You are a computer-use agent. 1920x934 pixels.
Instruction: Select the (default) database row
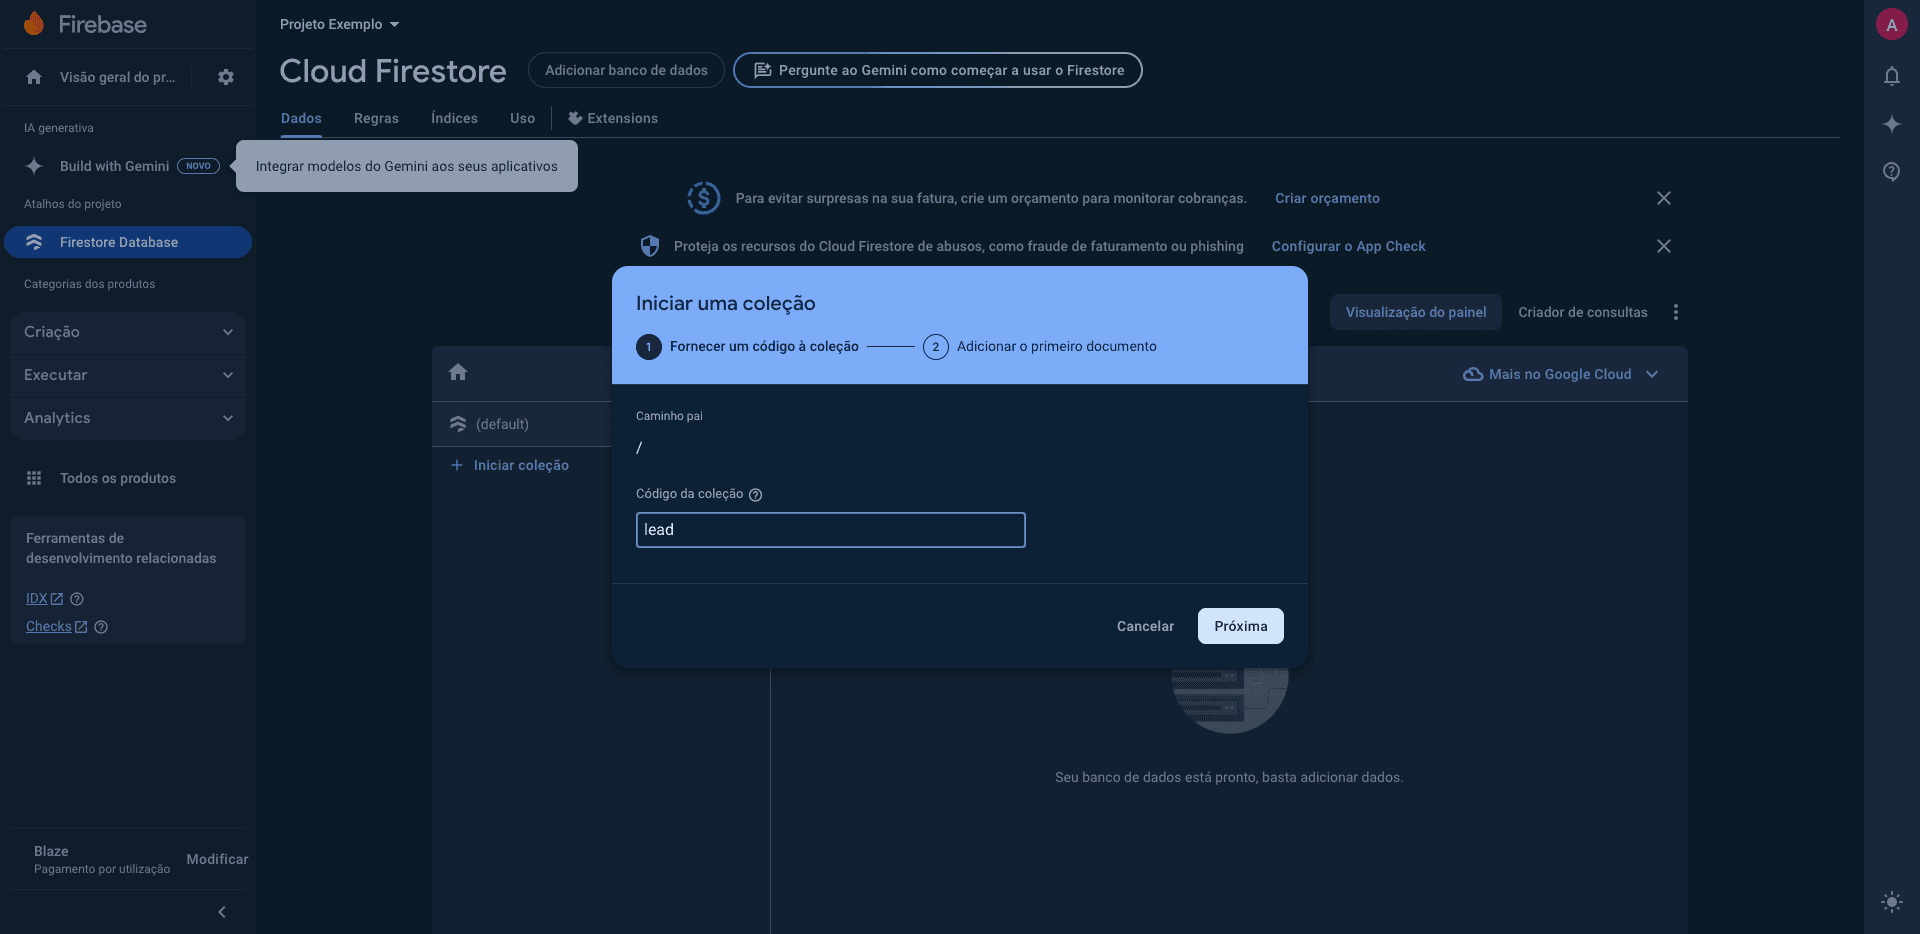[522, 424]
